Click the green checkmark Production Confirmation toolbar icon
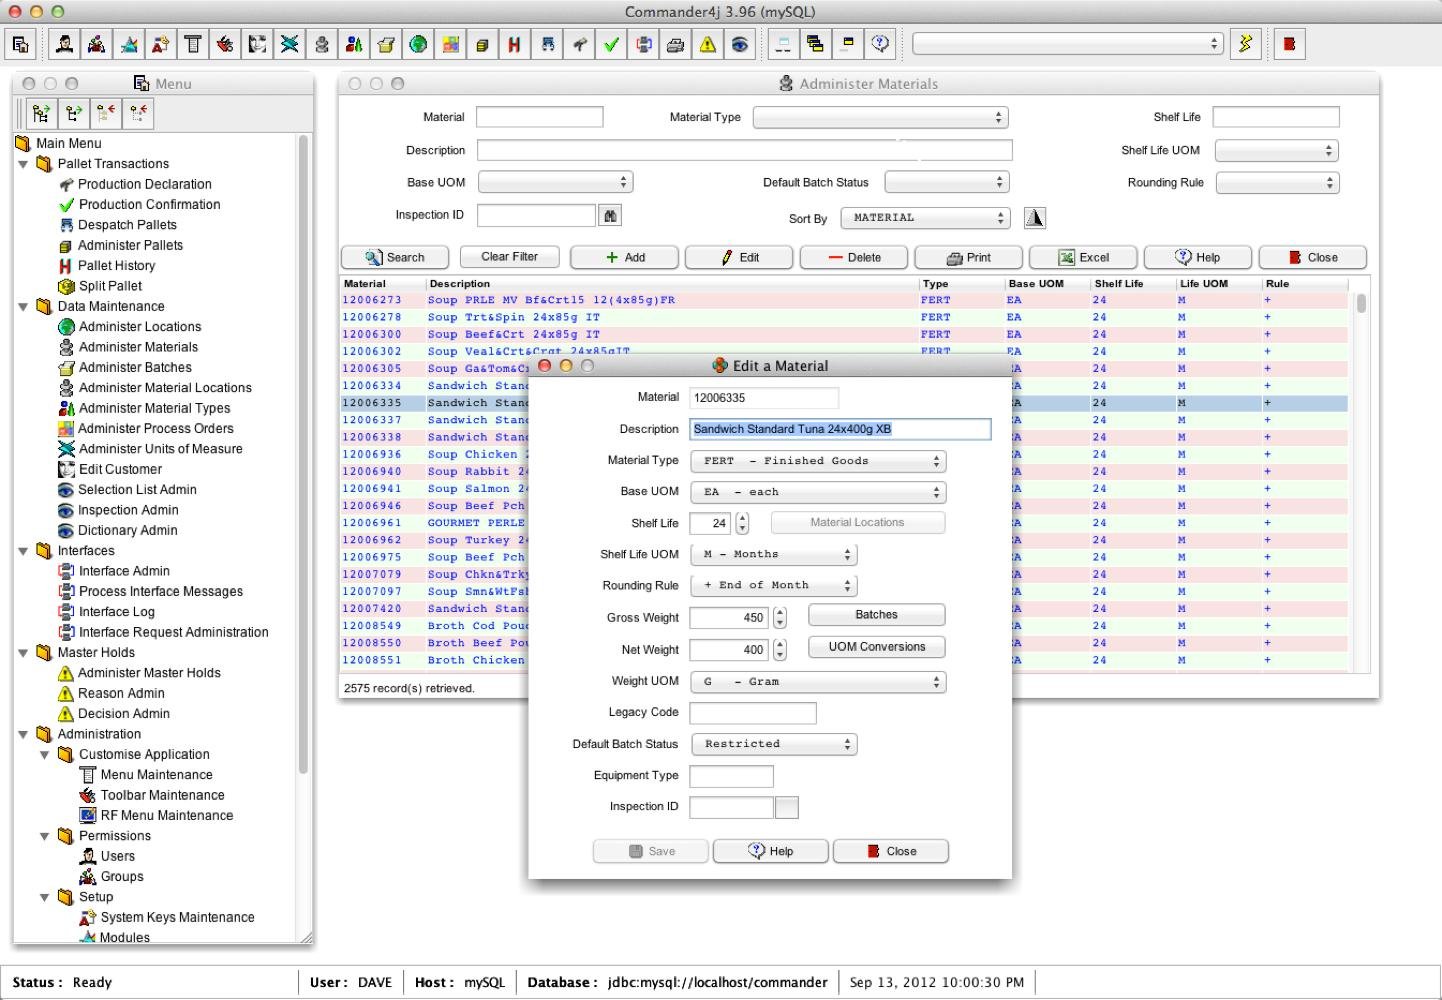Viewport: 1442px width, 1000px height. (612, 44)
